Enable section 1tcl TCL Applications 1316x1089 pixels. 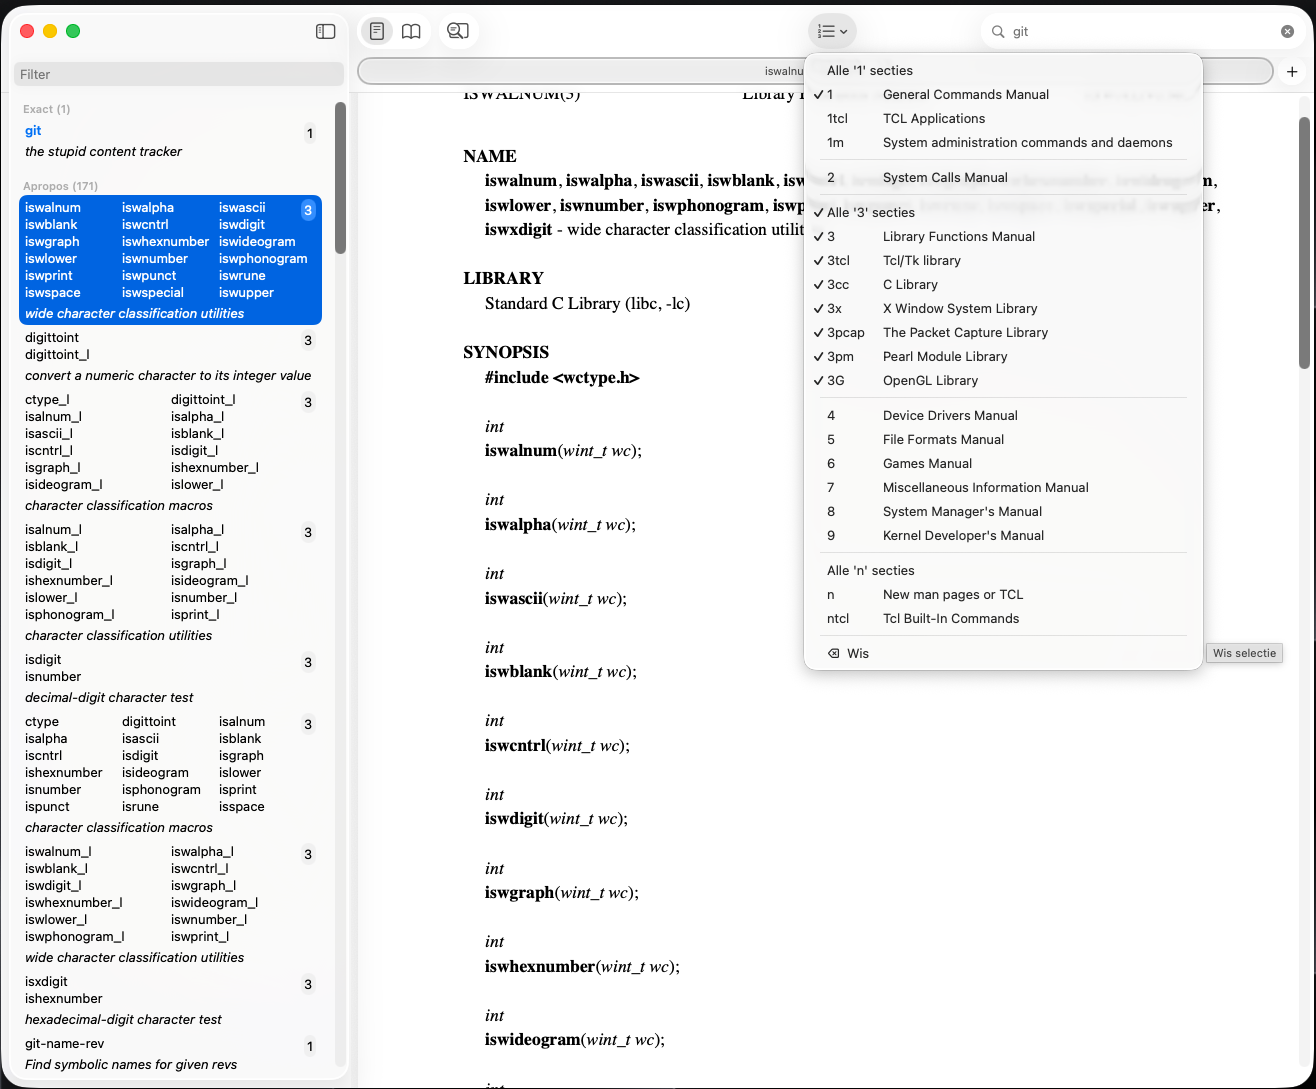click(x=1003, y=119)
